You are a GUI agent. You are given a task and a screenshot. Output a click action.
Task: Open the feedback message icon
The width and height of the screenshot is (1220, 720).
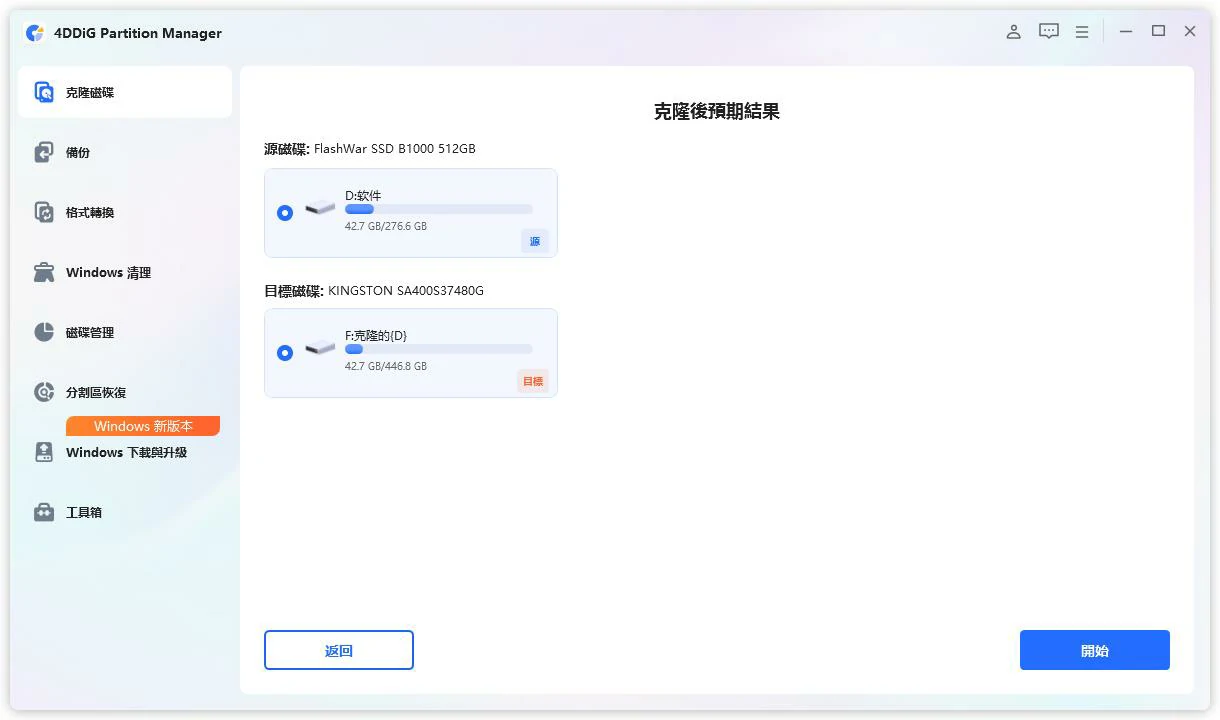[1048, 32]
